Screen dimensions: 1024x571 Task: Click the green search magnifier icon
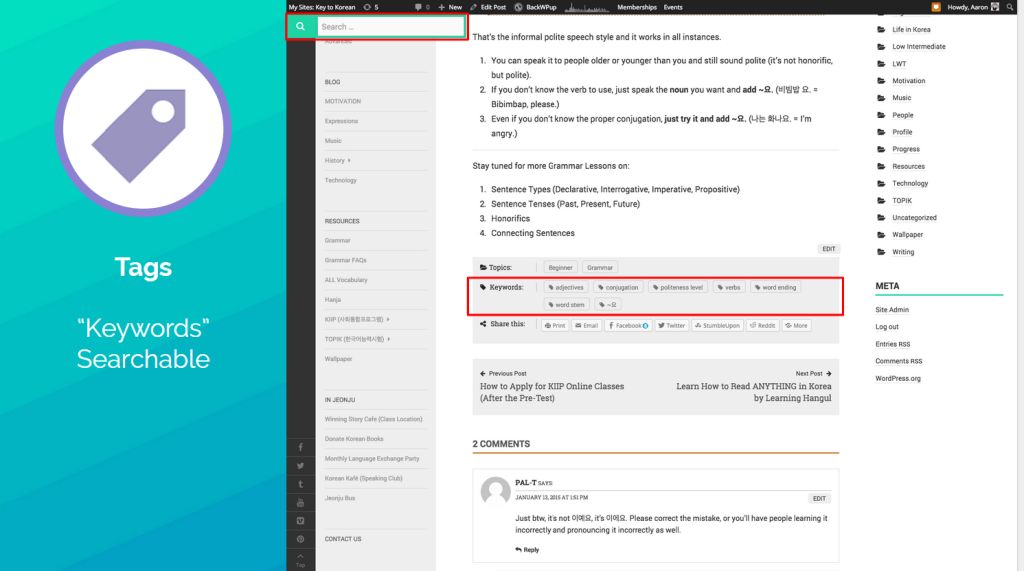pos(300,27)
